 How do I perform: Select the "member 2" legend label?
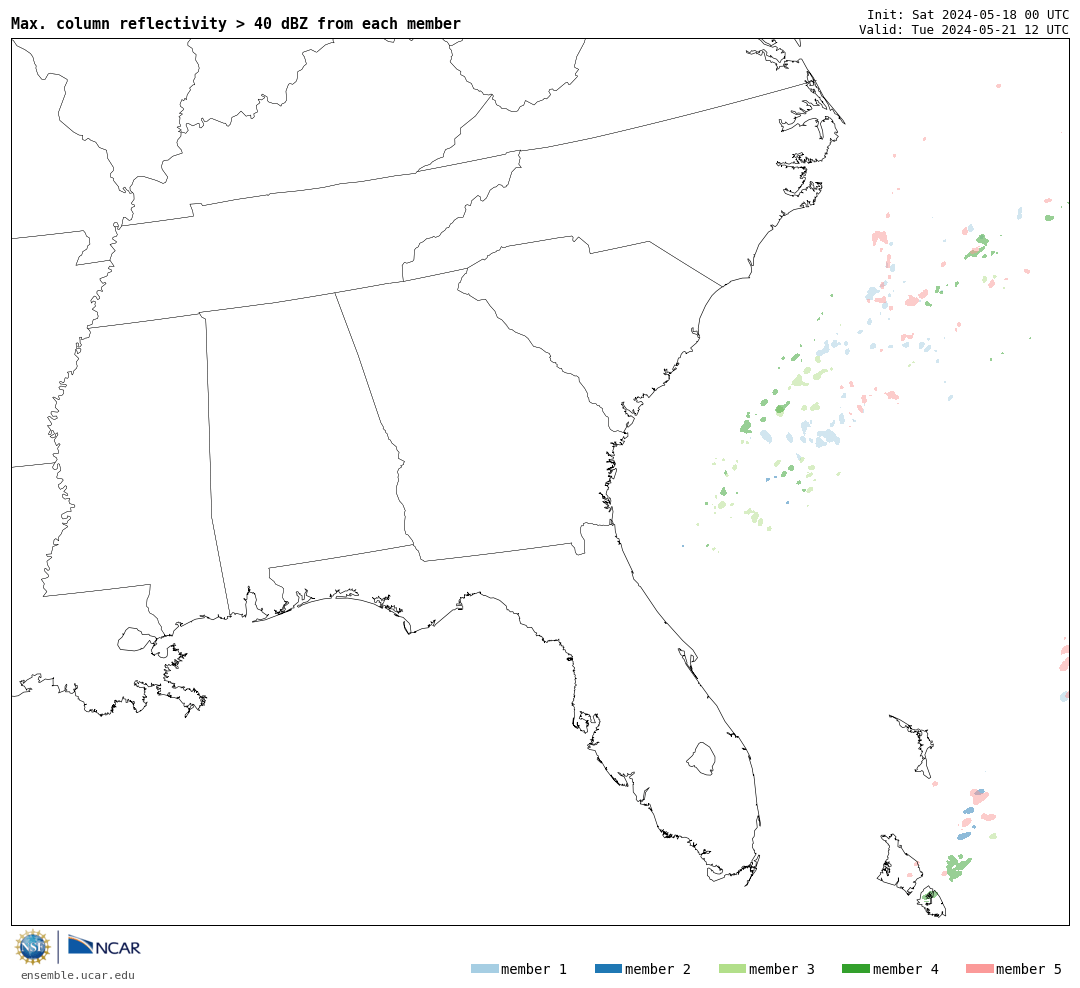pyautogui.click(x=658, y=969)
